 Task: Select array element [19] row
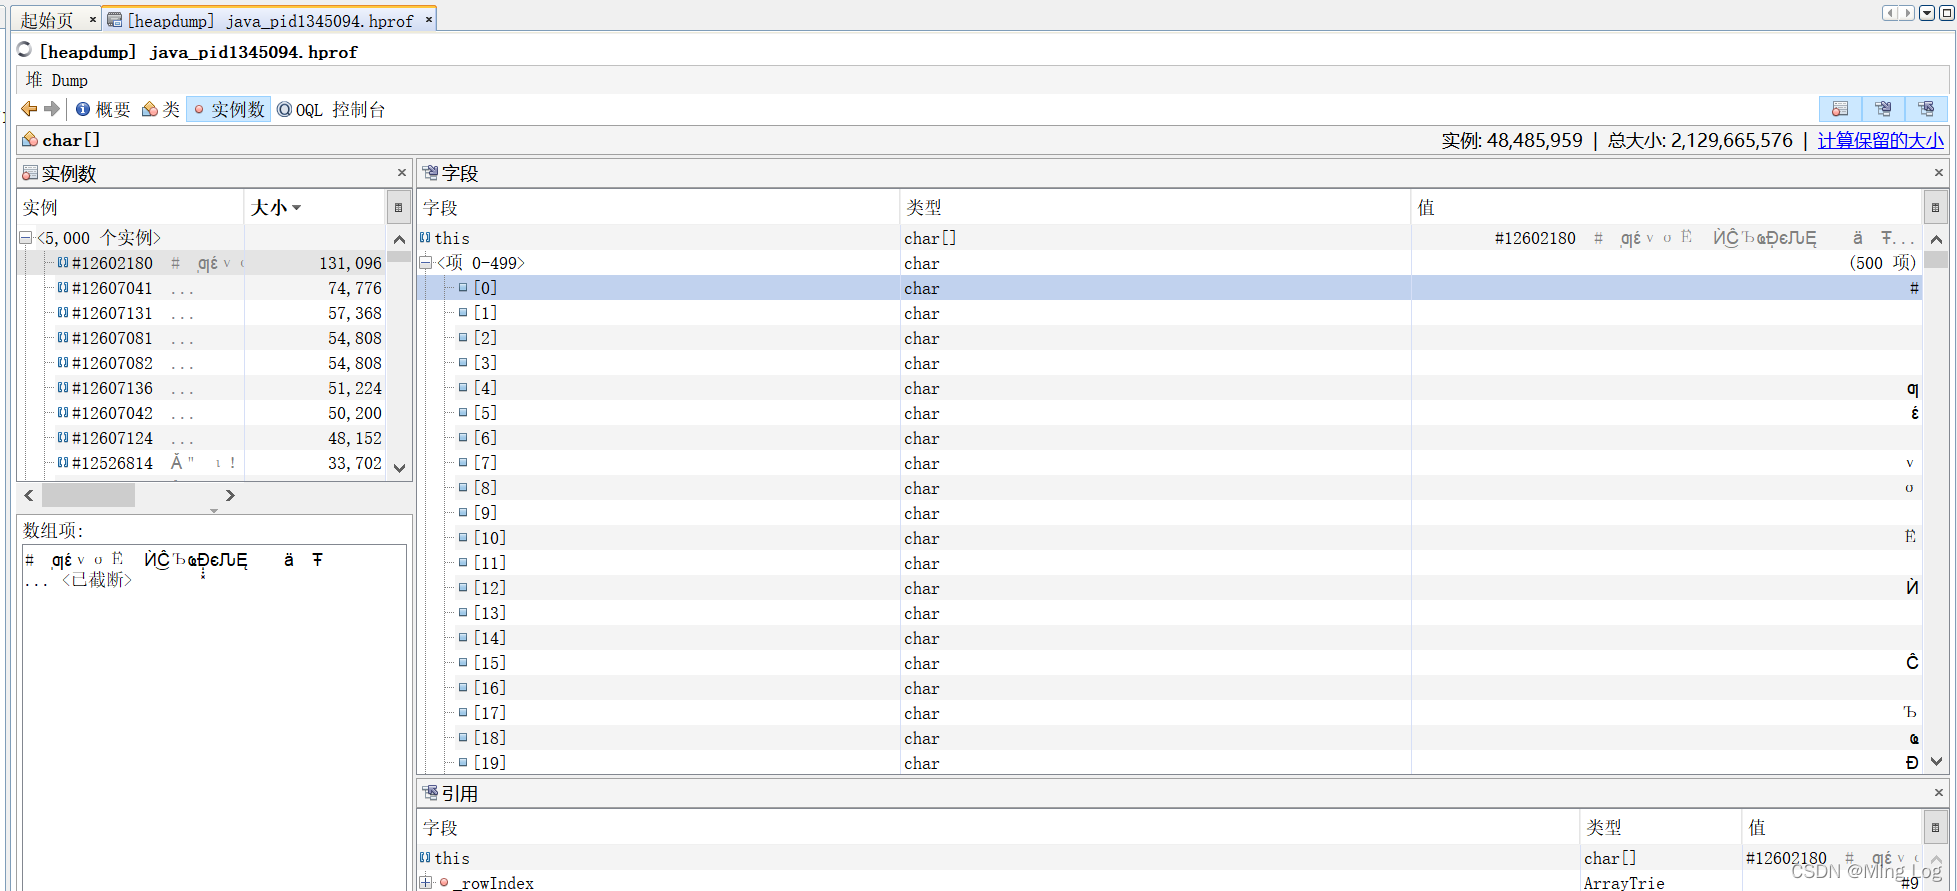[1170, 763]
